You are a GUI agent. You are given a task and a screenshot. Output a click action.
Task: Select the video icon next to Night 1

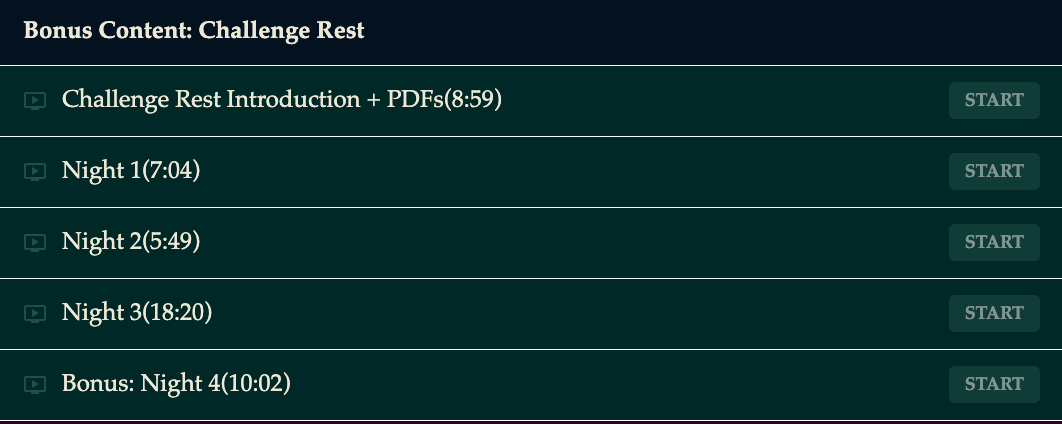click(35, 171)
